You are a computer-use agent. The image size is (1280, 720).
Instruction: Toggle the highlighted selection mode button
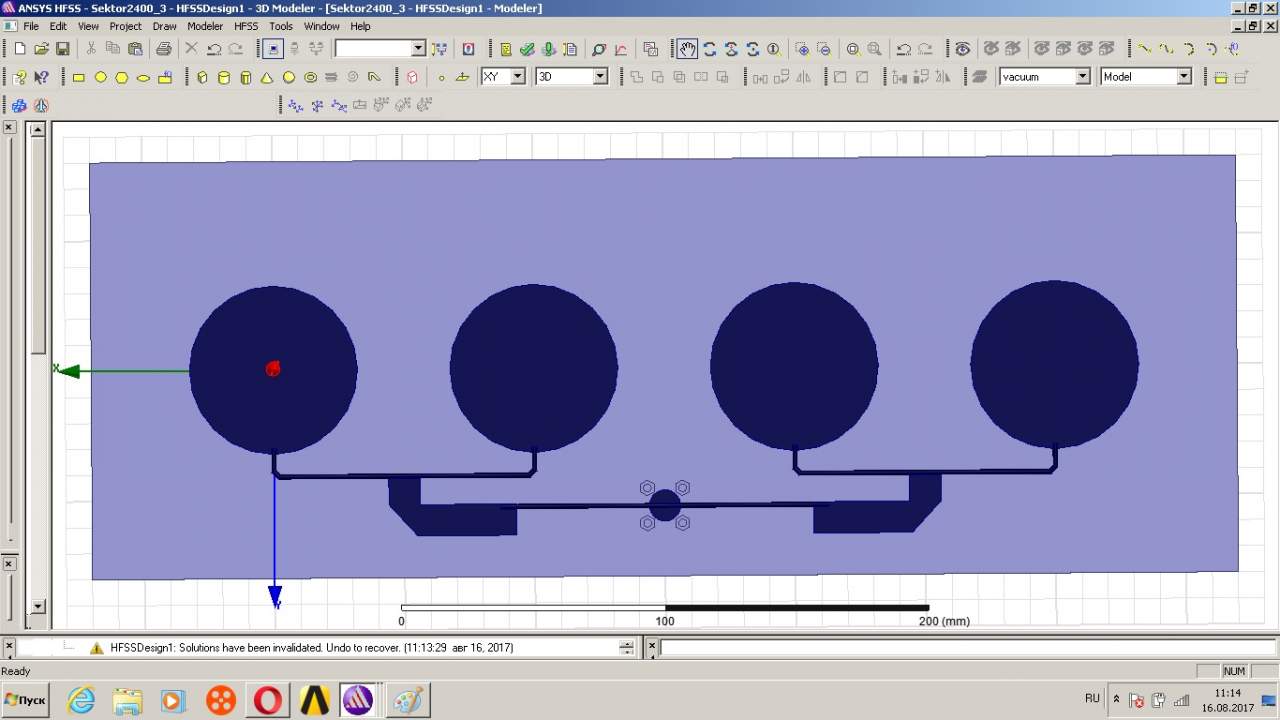[272, 49]
